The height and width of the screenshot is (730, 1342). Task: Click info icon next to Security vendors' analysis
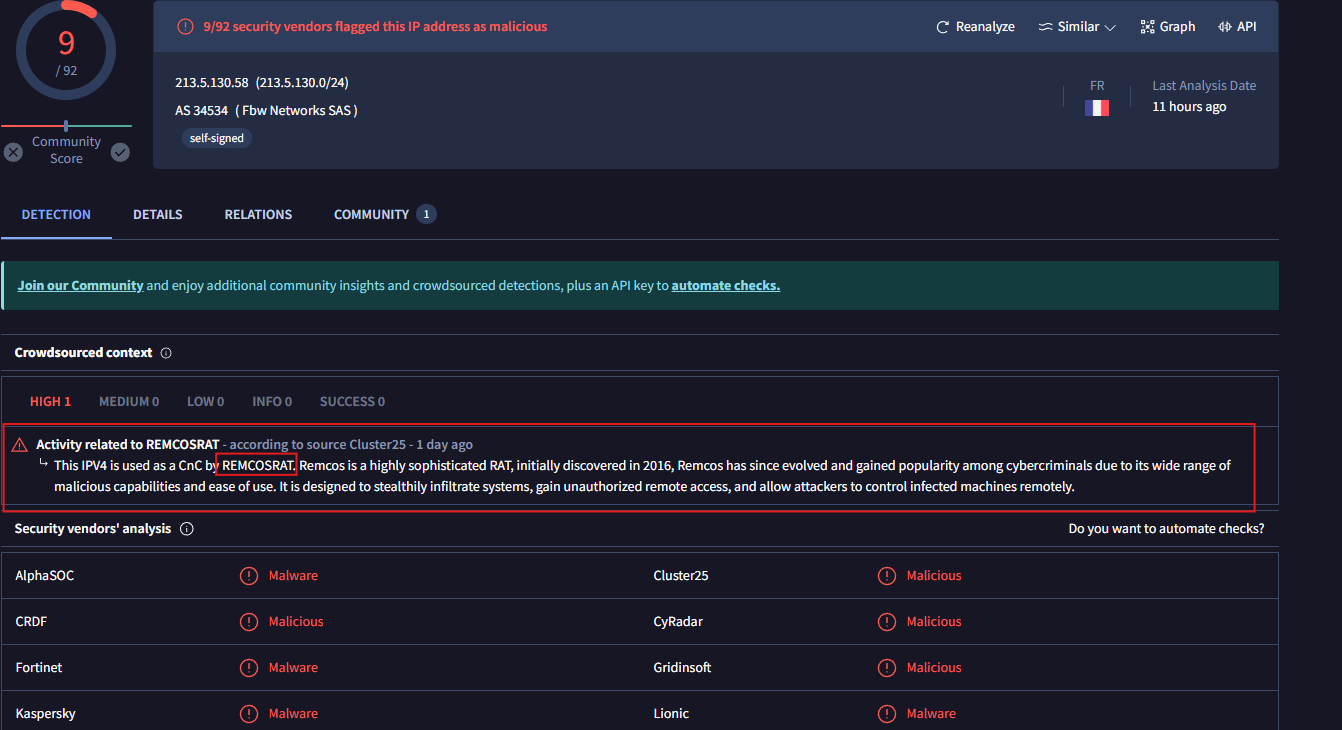[186, 529]
